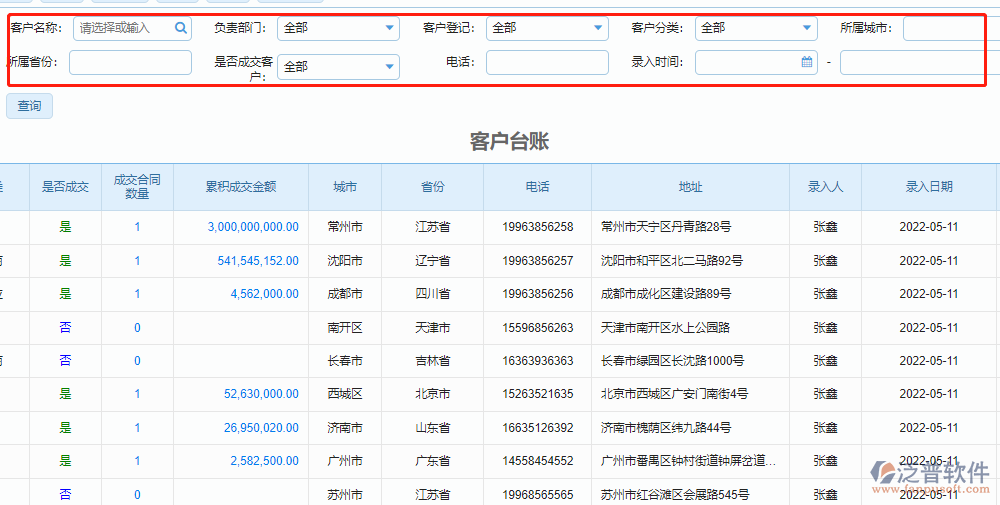Click the search magnifier in customer name field
Viewport: 1000px width, 505px height.
point(180,29)
